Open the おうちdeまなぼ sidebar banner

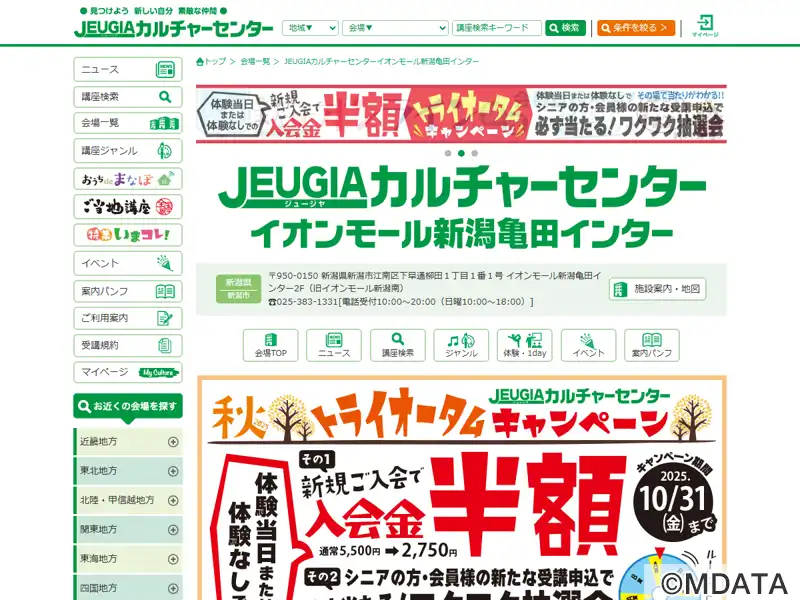coord(128,179)
